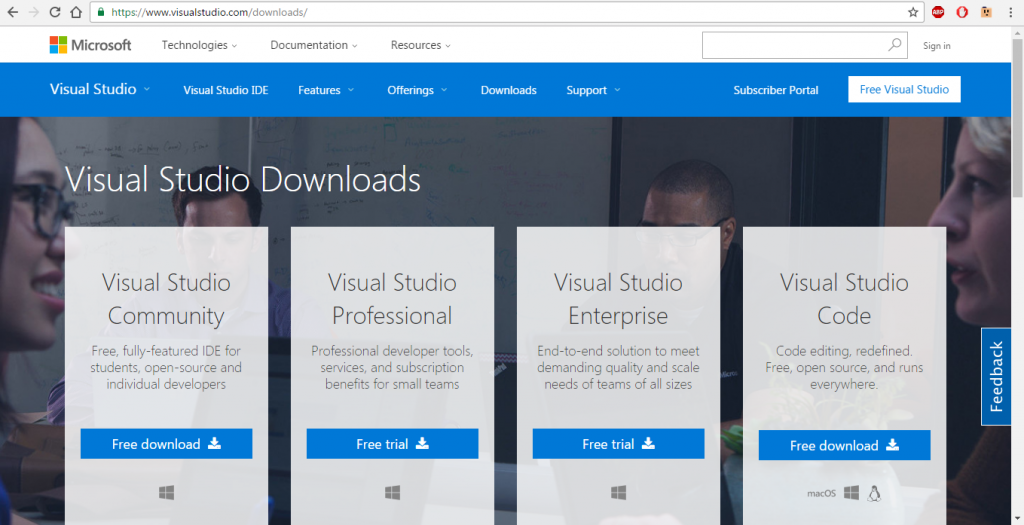Click the browser forward arrow
Screen dimensions: 1024x525
33,12
